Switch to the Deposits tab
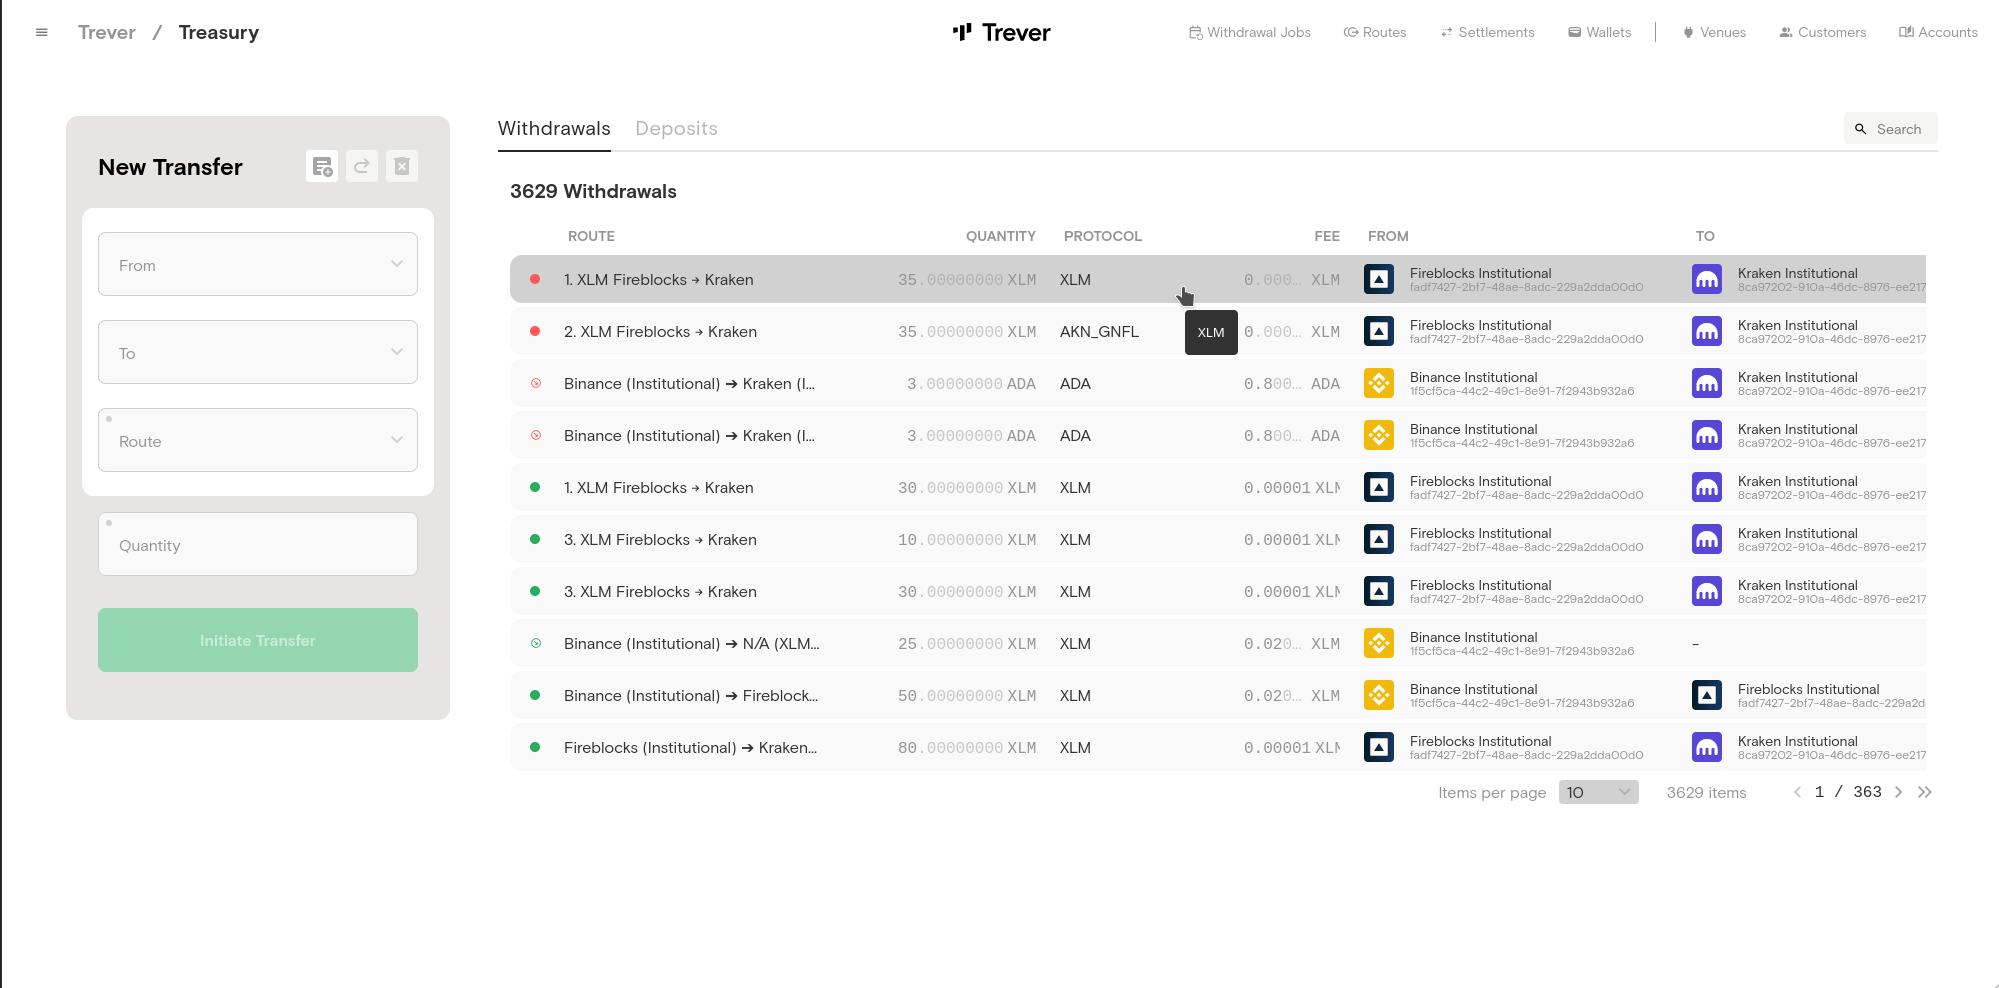The height and width of the screenshot is (988, 1999). (676, 128)
